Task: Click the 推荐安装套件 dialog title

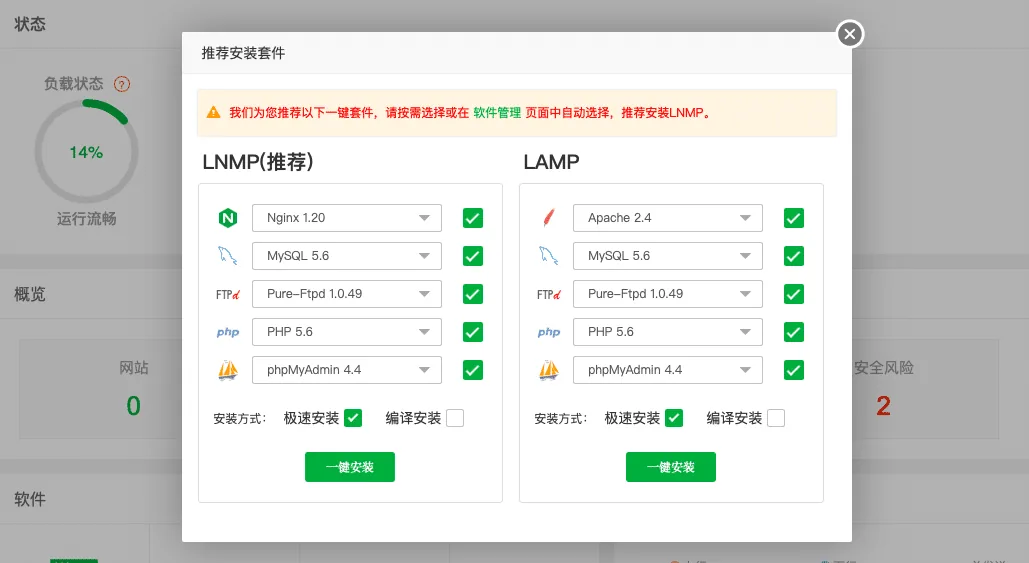Action: coord(243,53)
